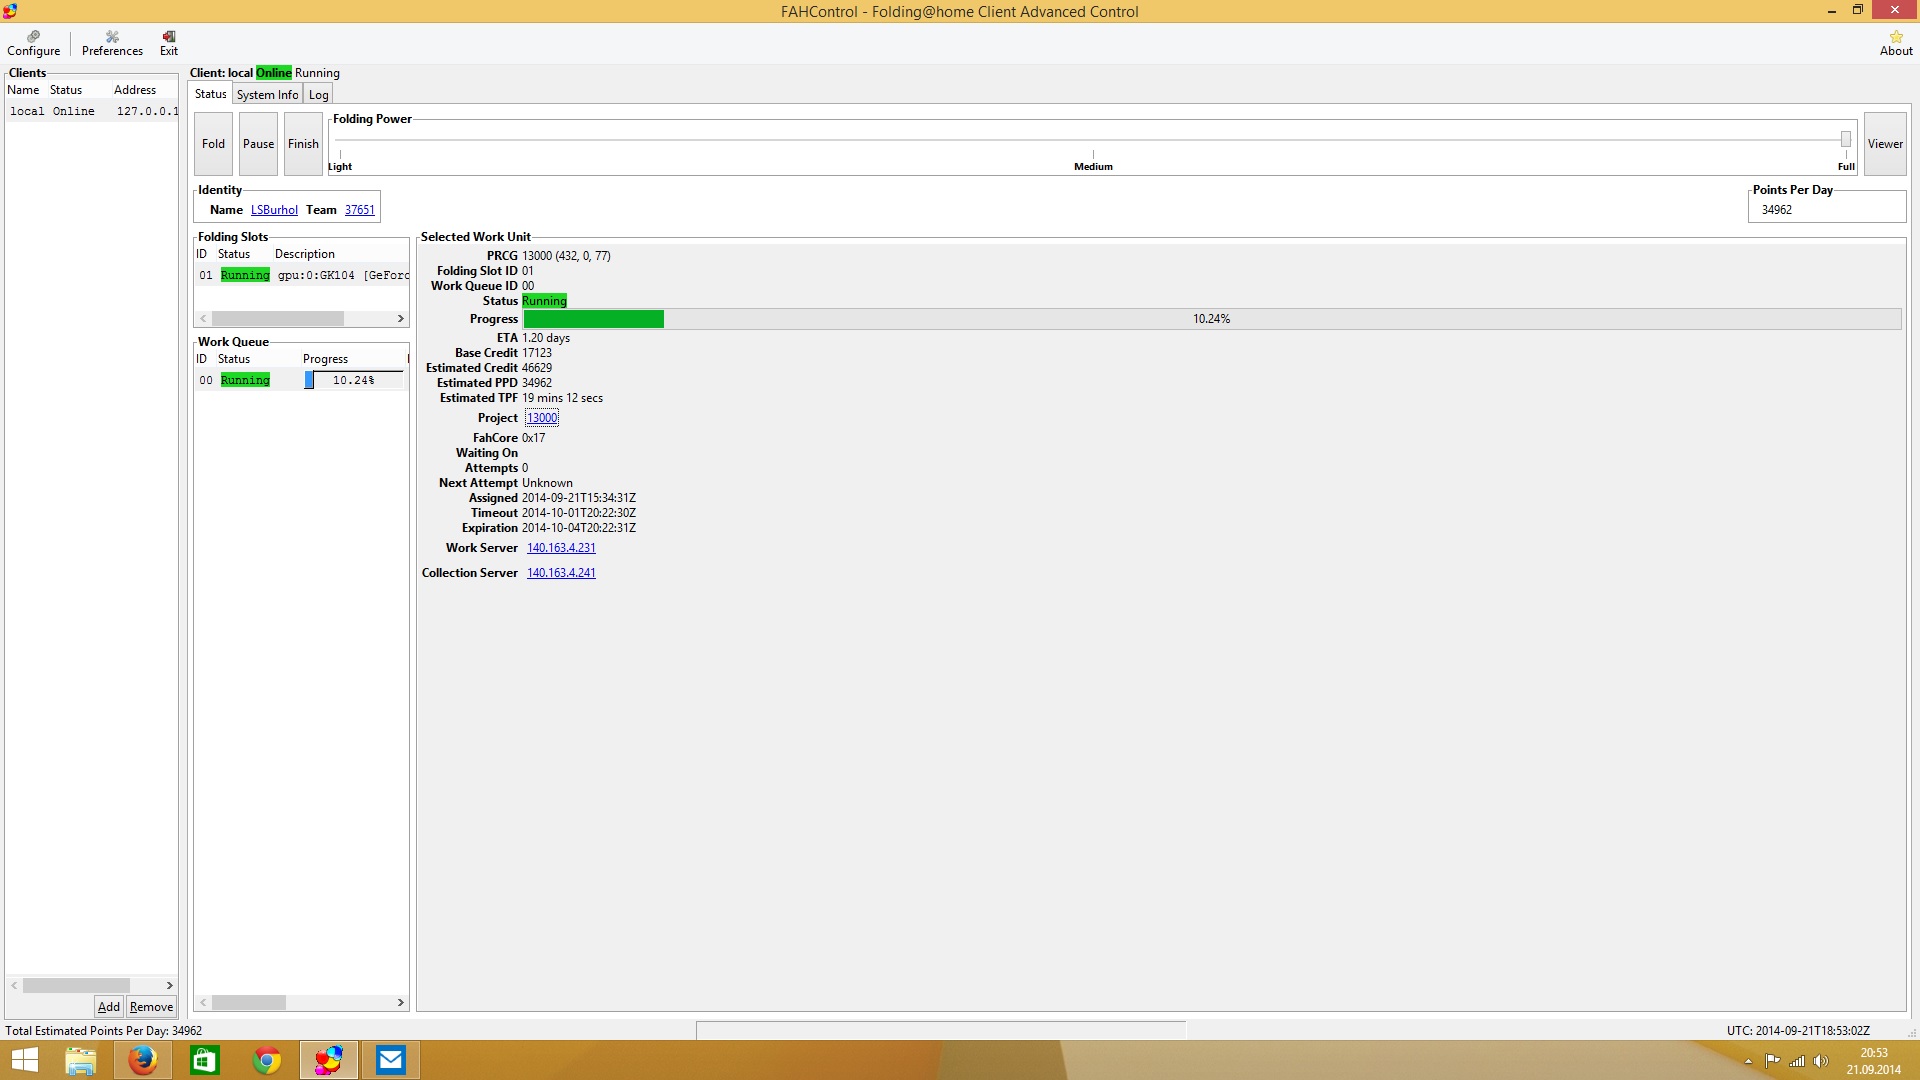Switch to the Status tab
The width and height of the screenshot is (1920, 1080).
coord(210,94)
